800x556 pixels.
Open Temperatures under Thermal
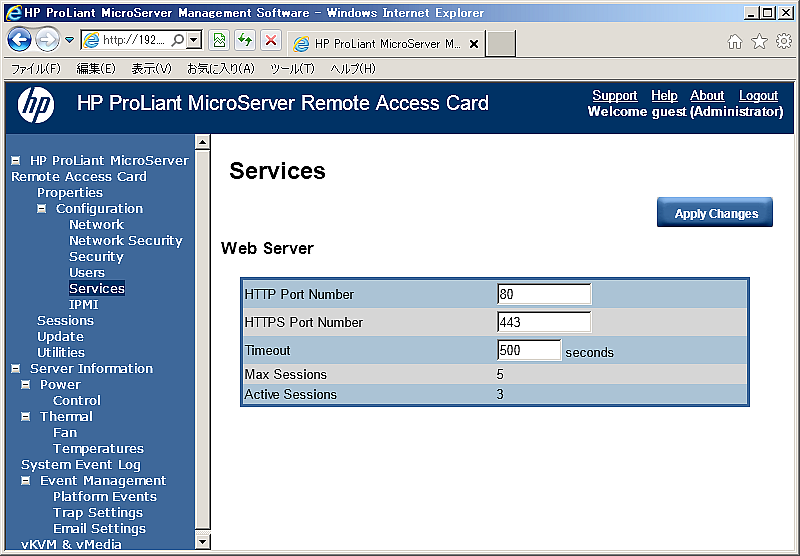click(98, 449)
